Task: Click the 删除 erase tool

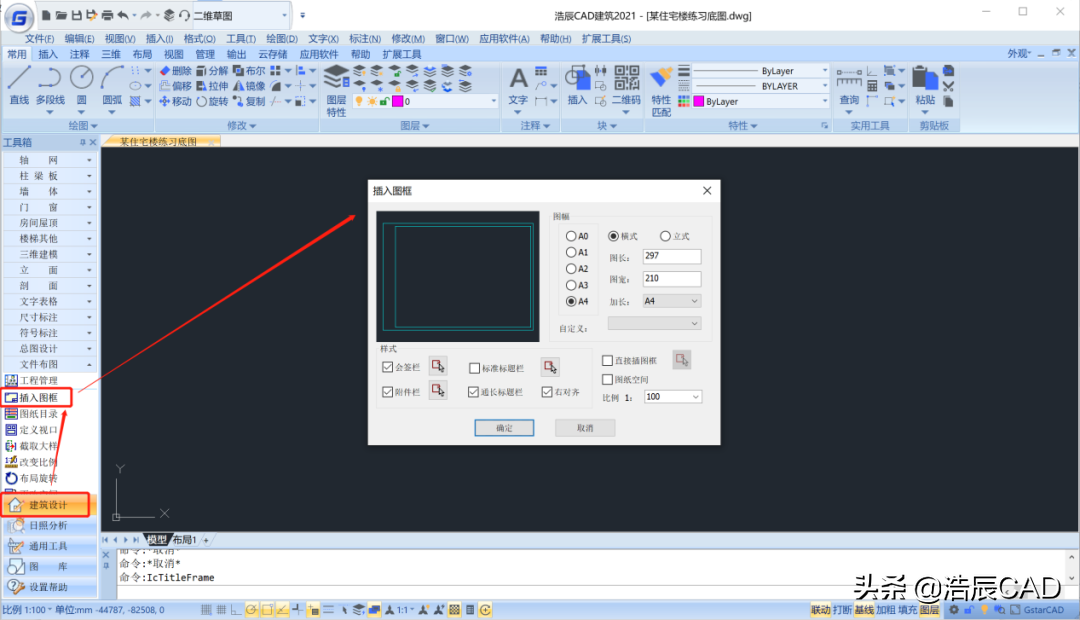Action: pos(175,71)
